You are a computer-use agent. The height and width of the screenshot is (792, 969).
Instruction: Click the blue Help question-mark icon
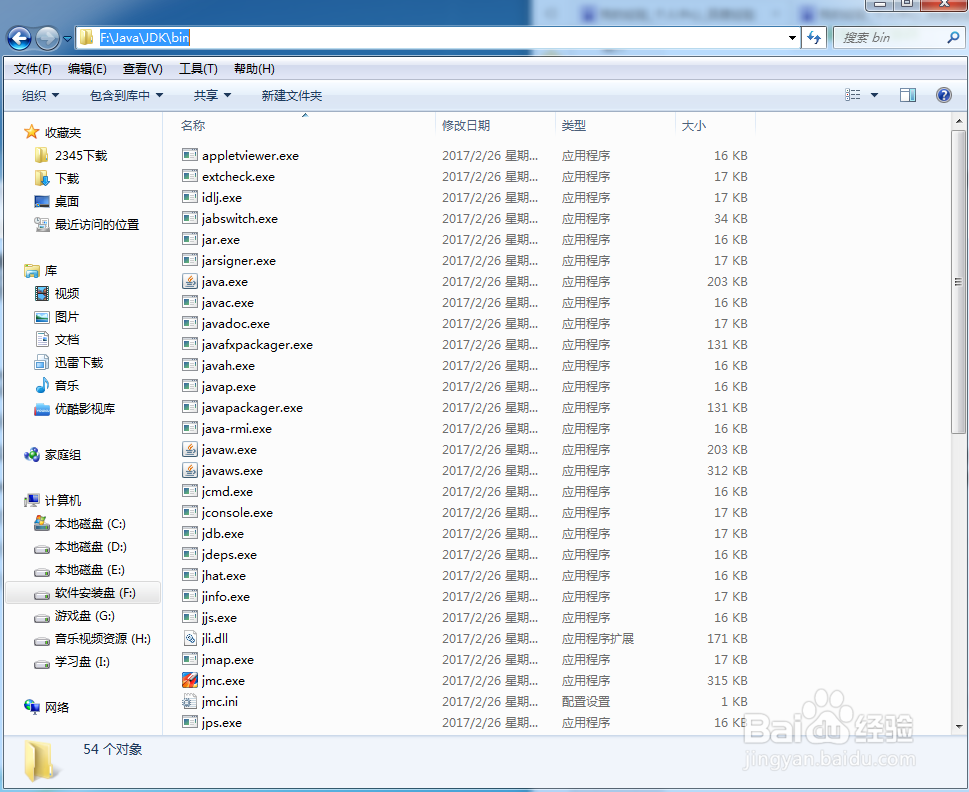pyautogui.click(x=943, y=94)
